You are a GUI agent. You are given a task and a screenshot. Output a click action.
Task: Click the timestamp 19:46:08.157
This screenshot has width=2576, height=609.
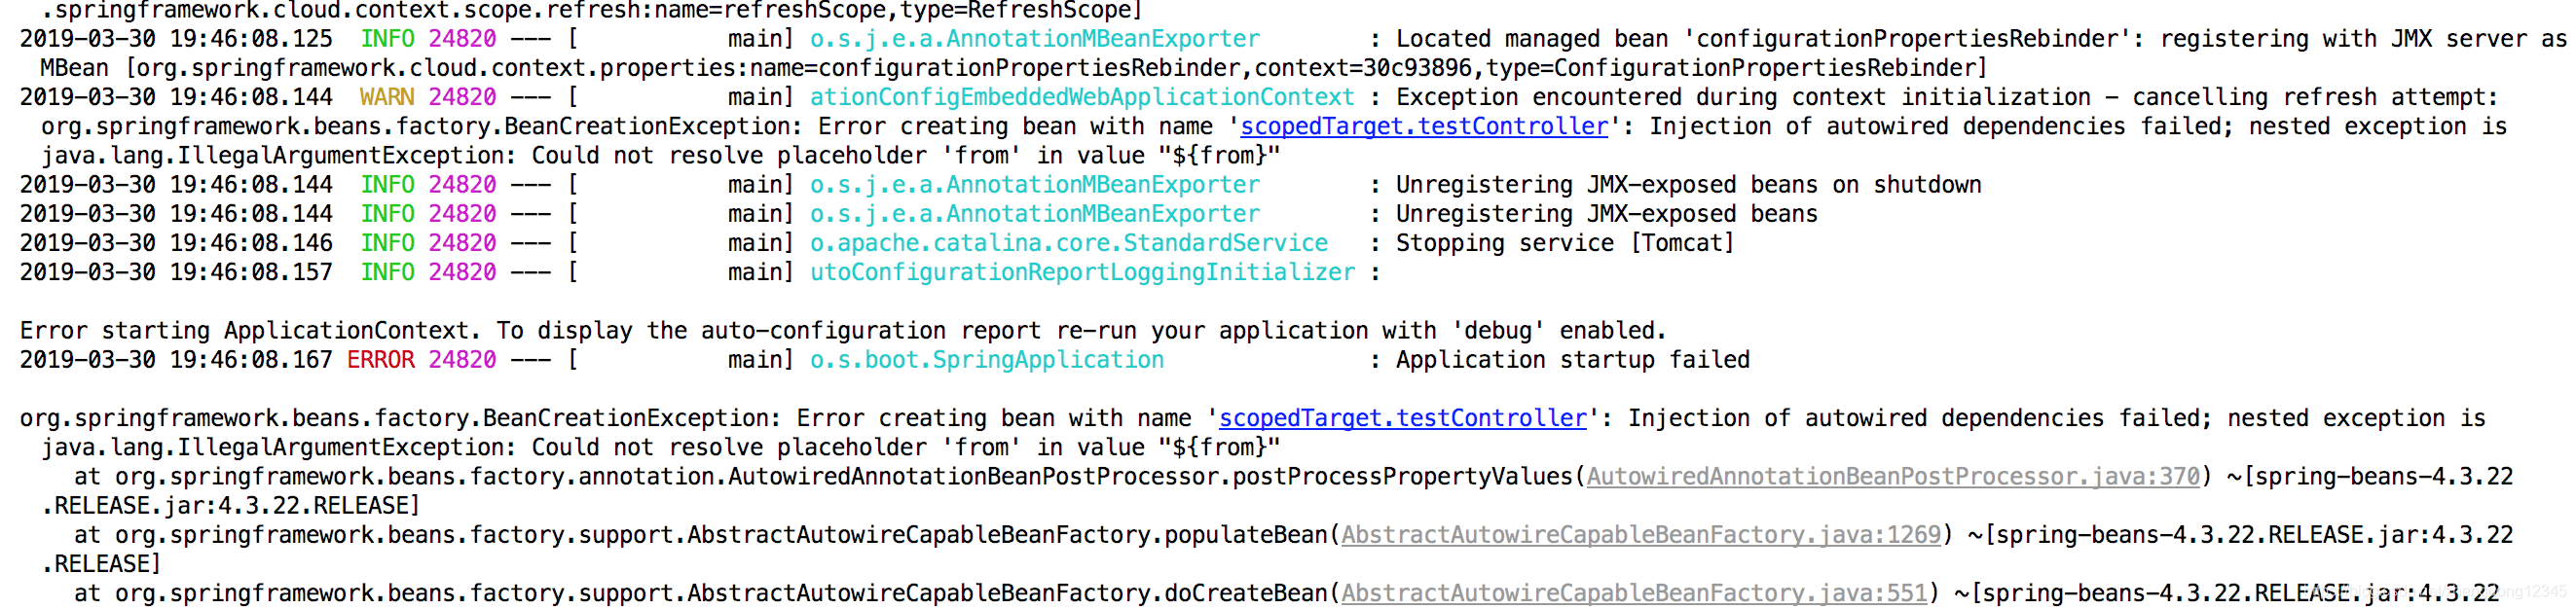[x=251, y=273]
